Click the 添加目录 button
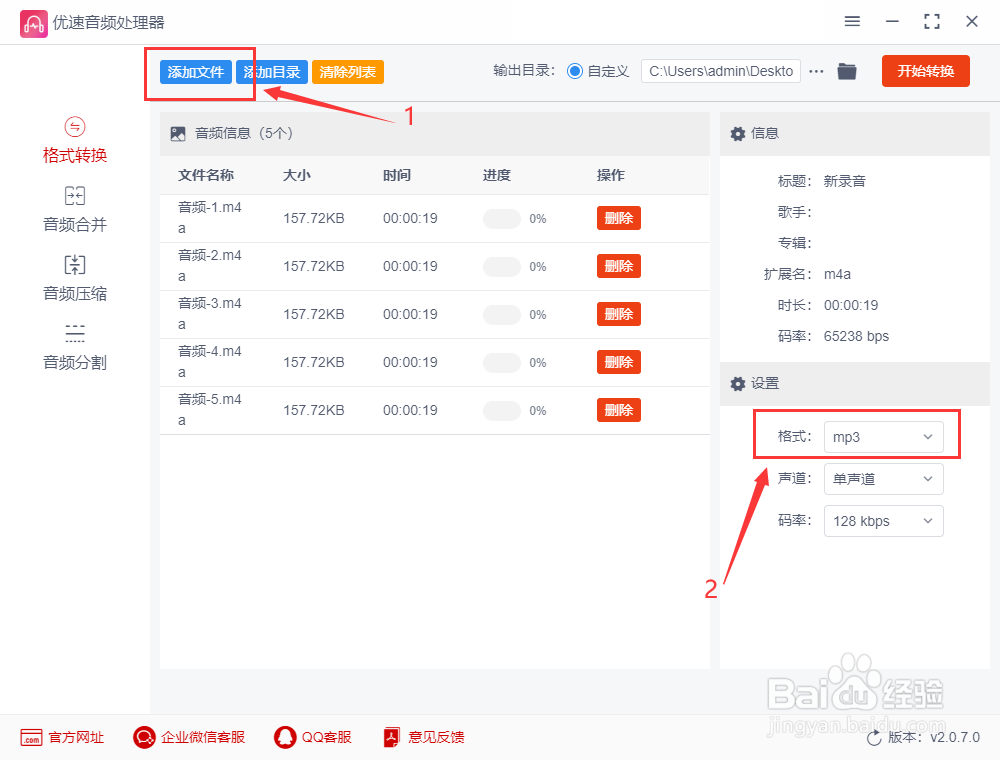This screenshot has height=760, width=1000. click(272, 72)
